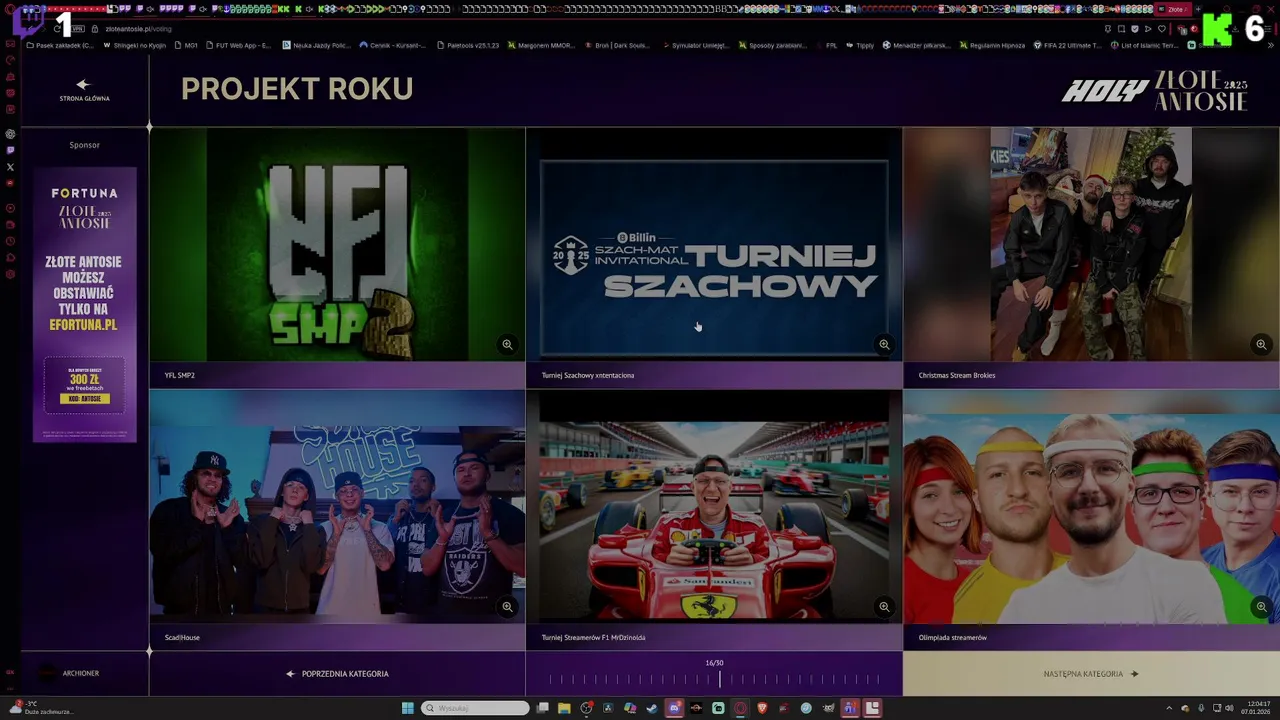Screen dimensions: 1280x720
Task: Vote for YFL SMP2 thumbnail
Action: coord(337,244)
